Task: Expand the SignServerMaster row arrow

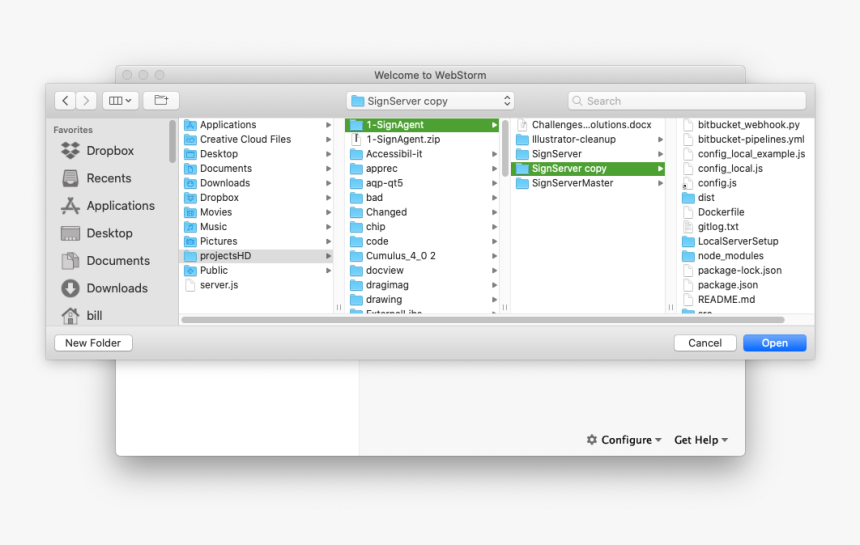Action: [x=660, y=183]
